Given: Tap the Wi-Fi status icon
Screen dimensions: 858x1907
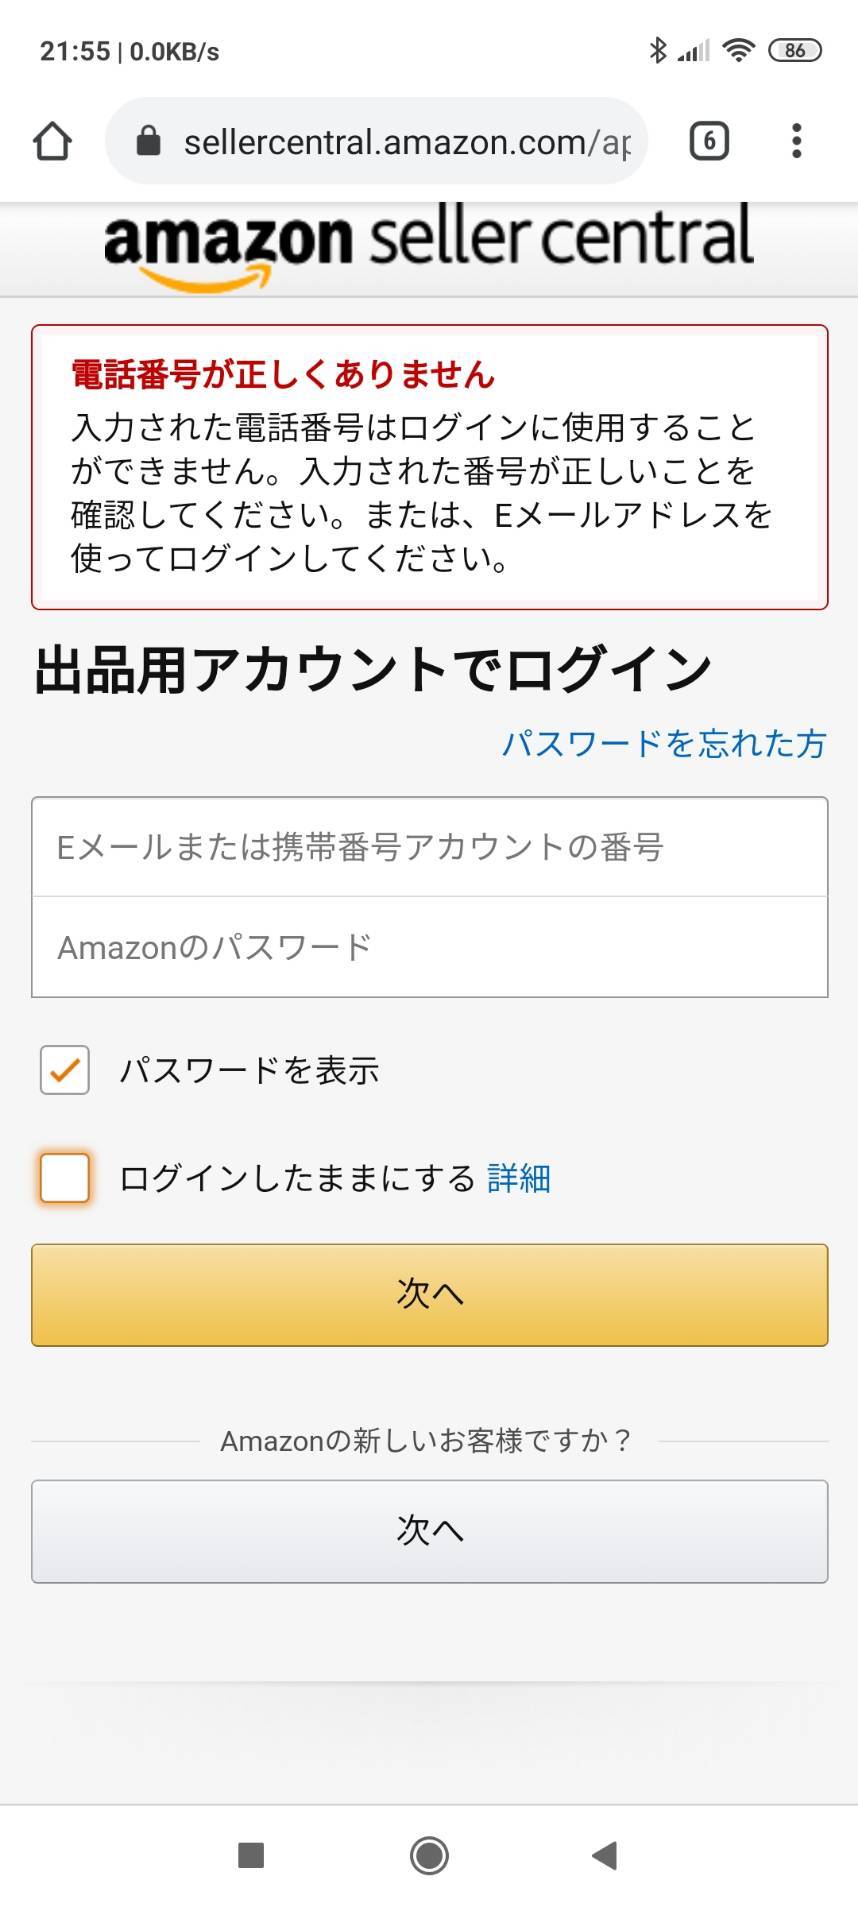Looking at the screenshot, I should (x=738, y=50).
